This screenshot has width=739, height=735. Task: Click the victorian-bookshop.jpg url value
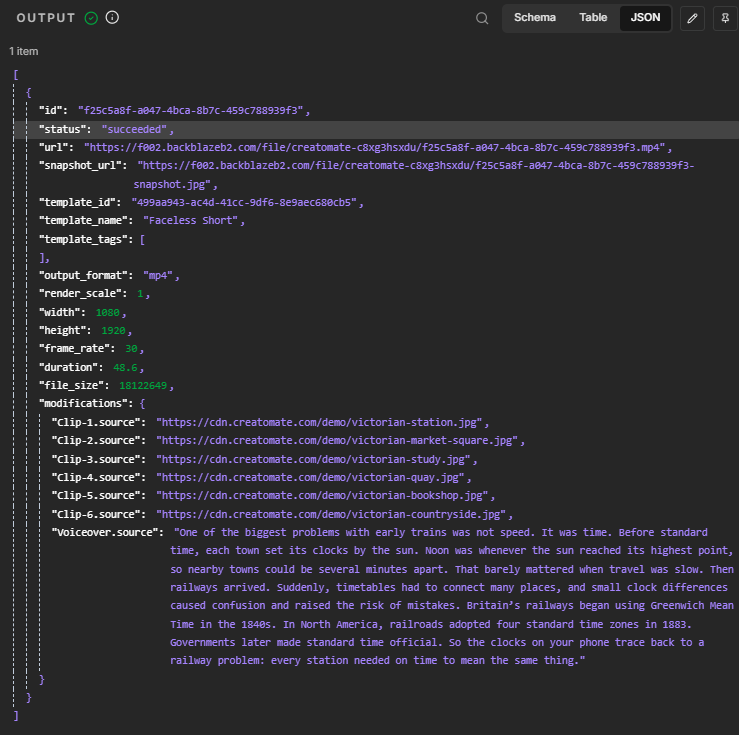322,495
